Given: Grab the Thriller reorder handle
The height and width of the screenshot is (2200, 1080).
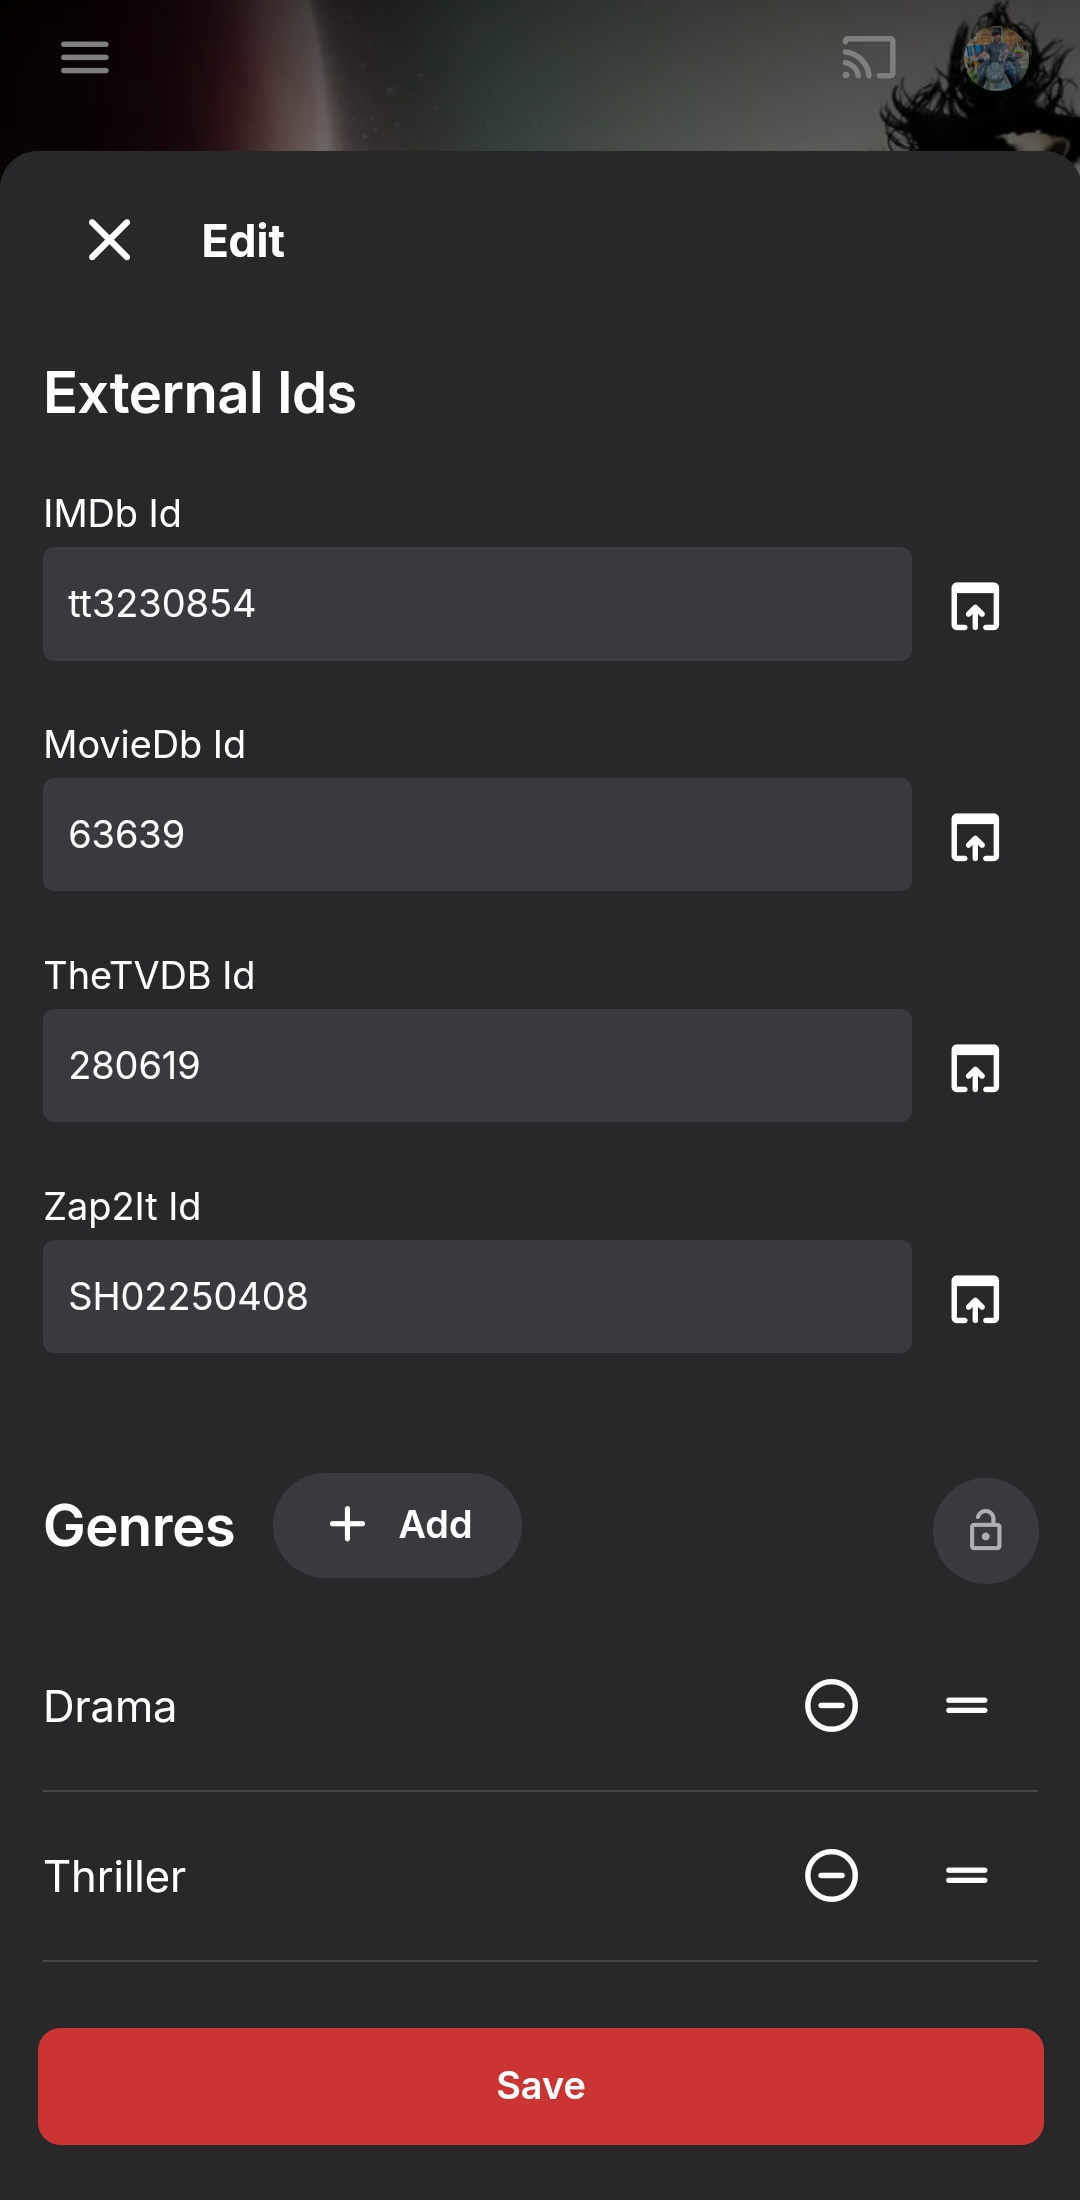Looking at the screenshot, I should [966, 1875].
